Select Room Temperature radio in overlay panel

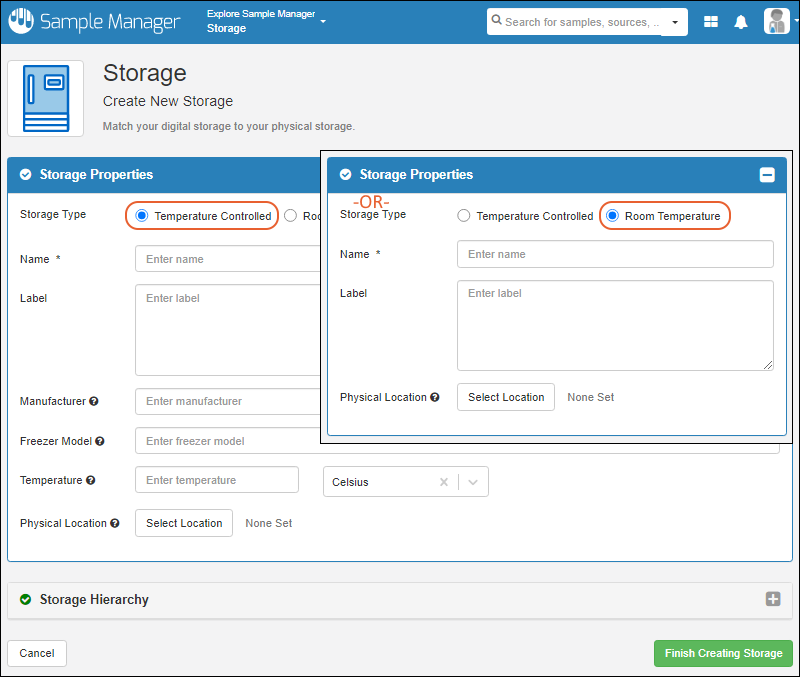pos(613,216)
